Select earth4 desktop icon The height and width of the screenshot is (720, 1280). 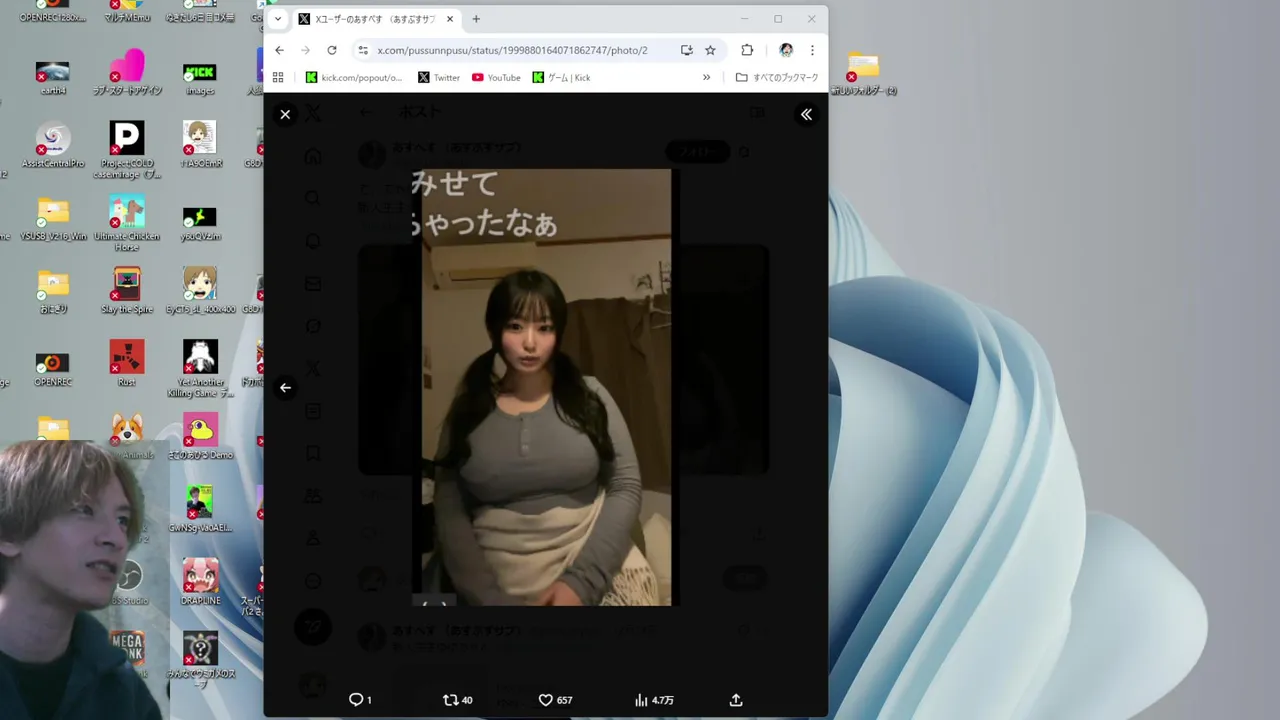click(x=53, y=78)
